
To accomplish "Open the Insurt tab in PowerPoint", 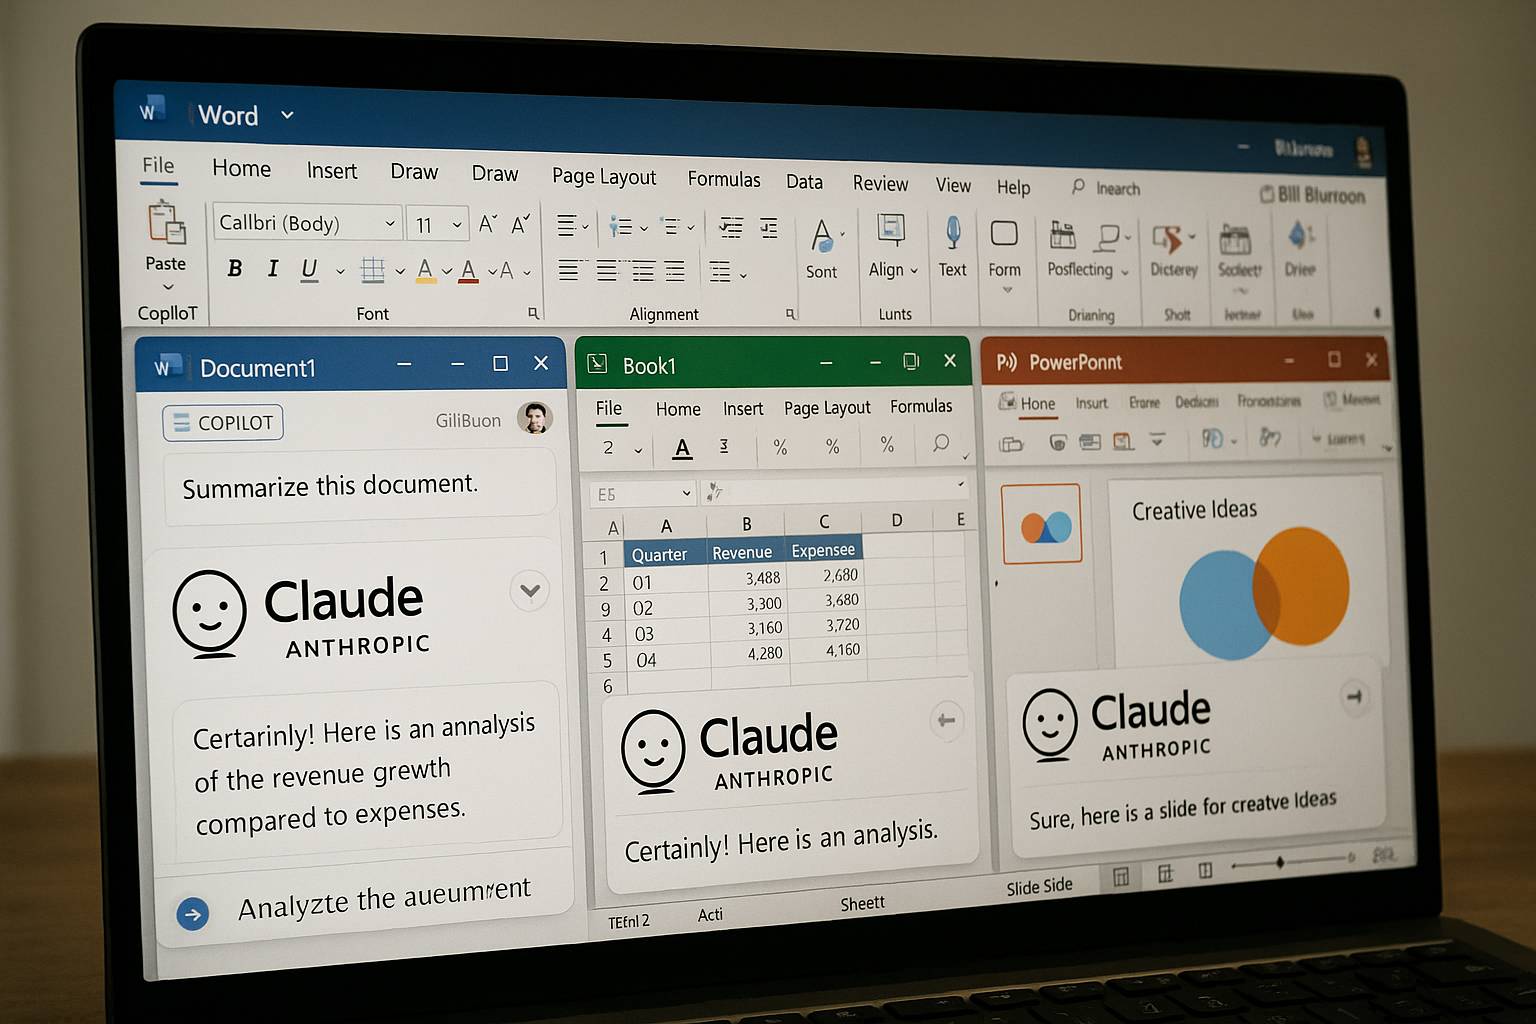I will (x=1091, y=403).
